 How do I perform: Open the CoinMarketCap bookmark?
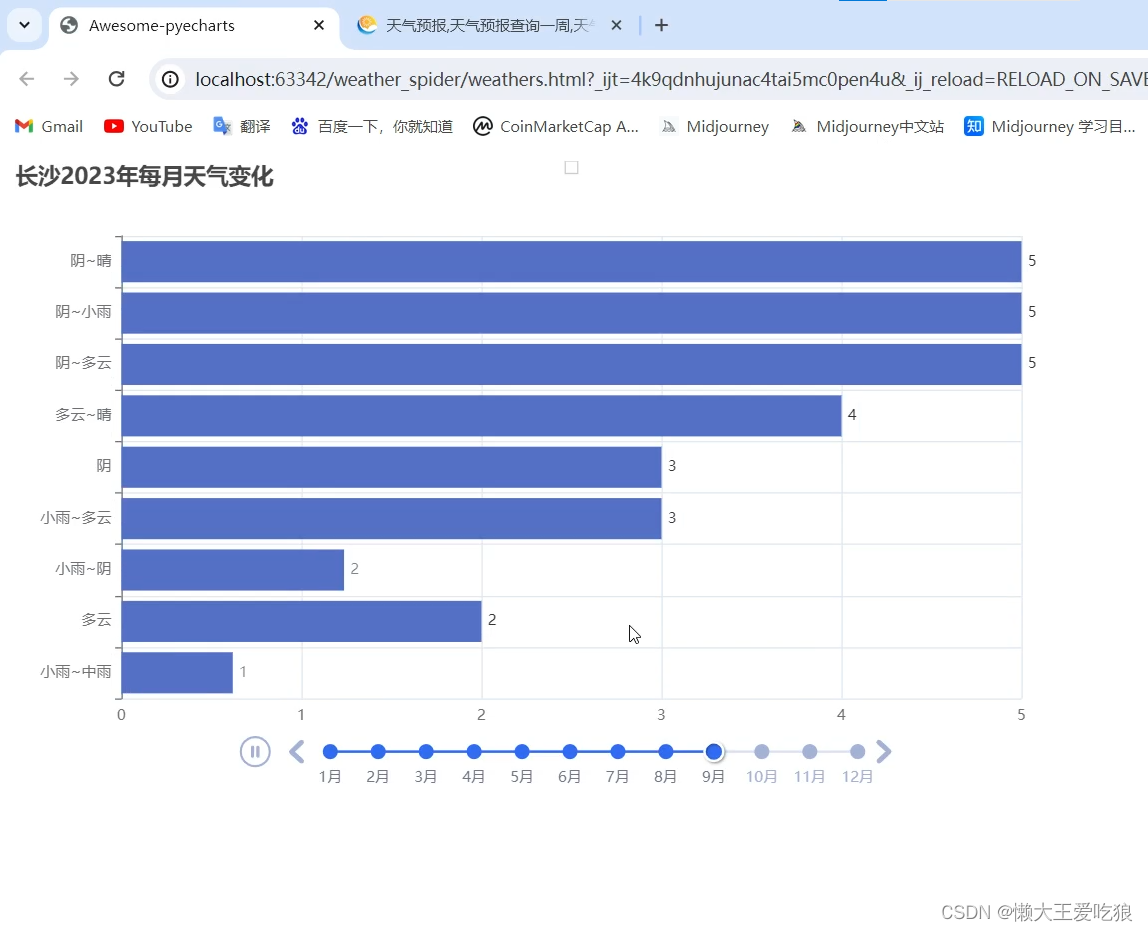(556, 127)
